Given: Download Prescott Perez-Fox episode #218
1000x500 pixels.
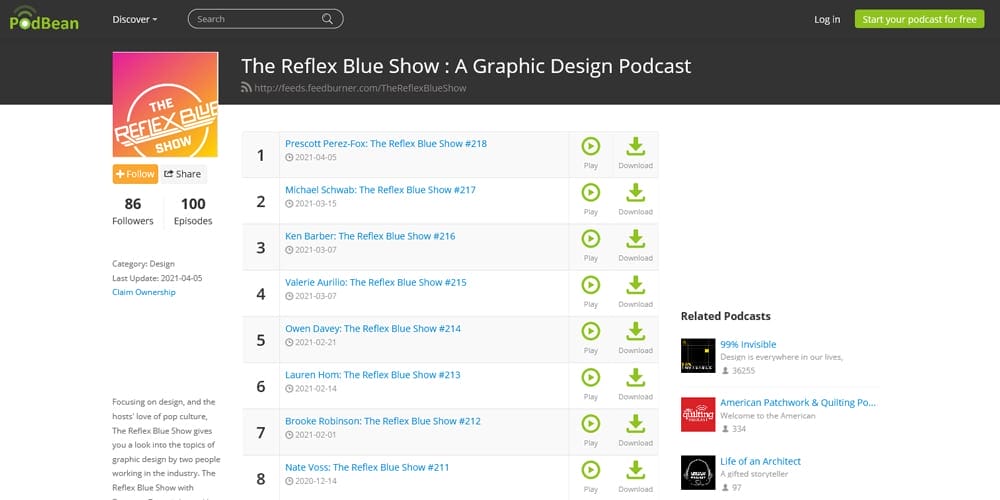Looking at the screenshot, I should (x=635, y=152).
